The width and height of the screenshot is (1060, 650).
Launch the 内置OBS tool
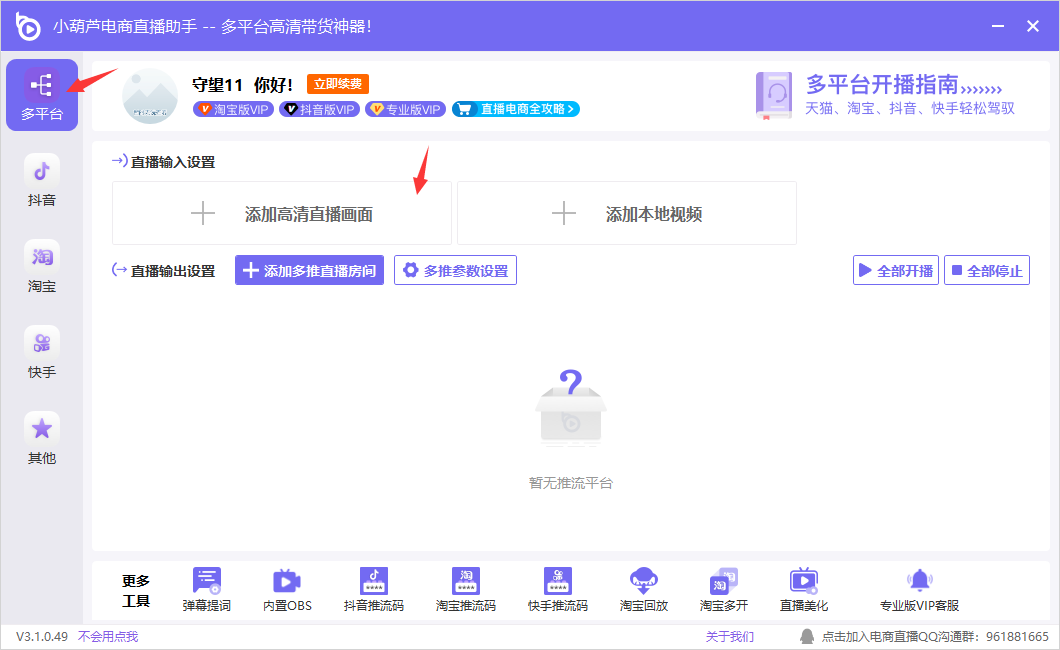click(287, 583)
